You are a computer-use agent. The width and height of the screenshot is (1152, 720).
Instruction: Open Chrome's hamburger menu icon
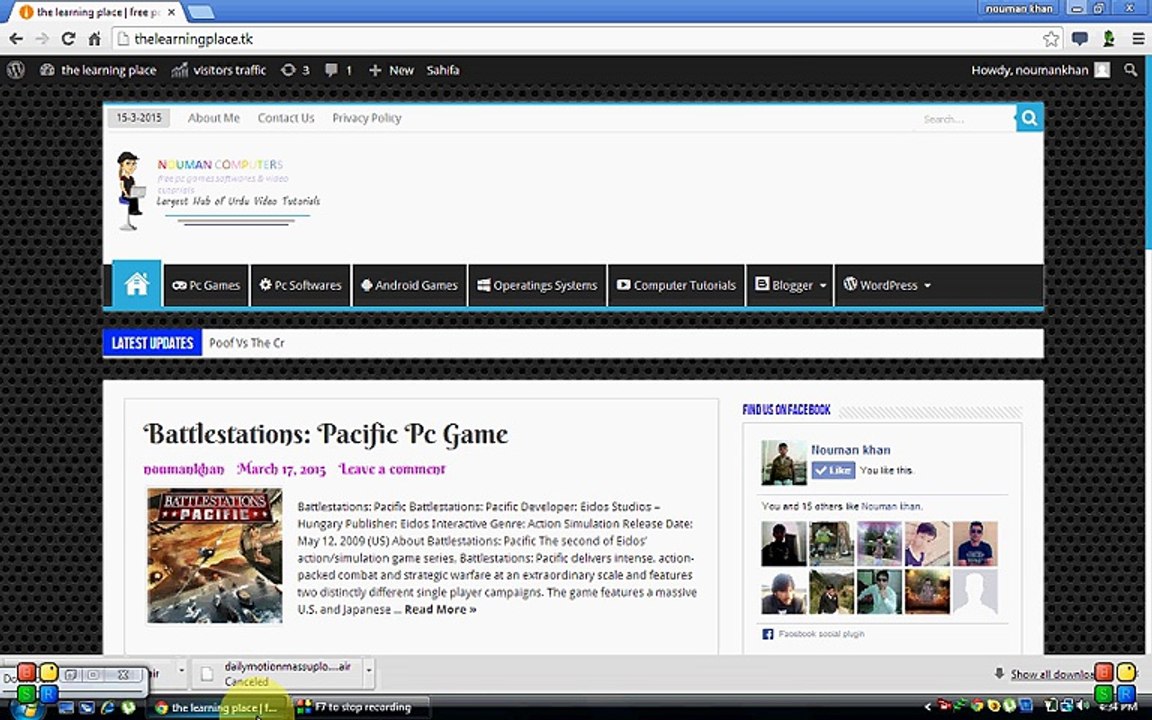click(1138, 39)
